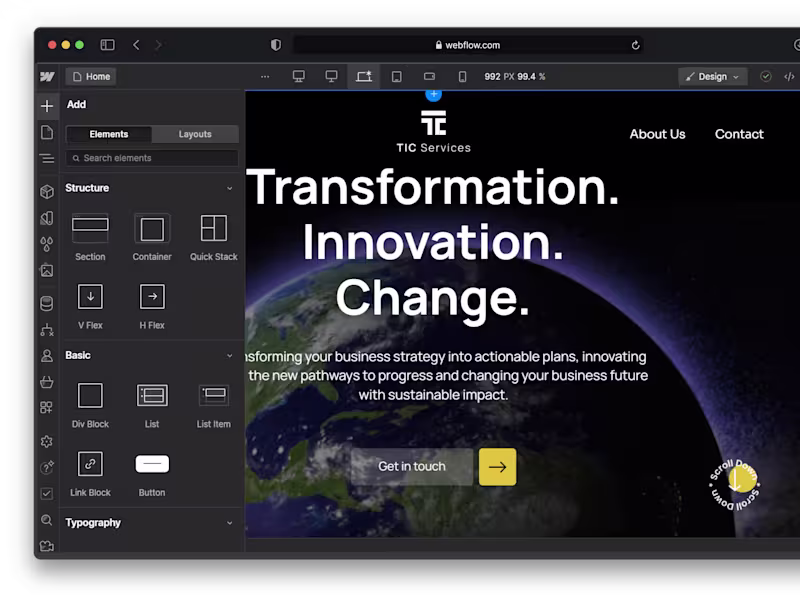Image resolution: width=800 pixels, height=600 pixels.
Task: Open the Apps grid icon
Action: click(x=47, y=407)
